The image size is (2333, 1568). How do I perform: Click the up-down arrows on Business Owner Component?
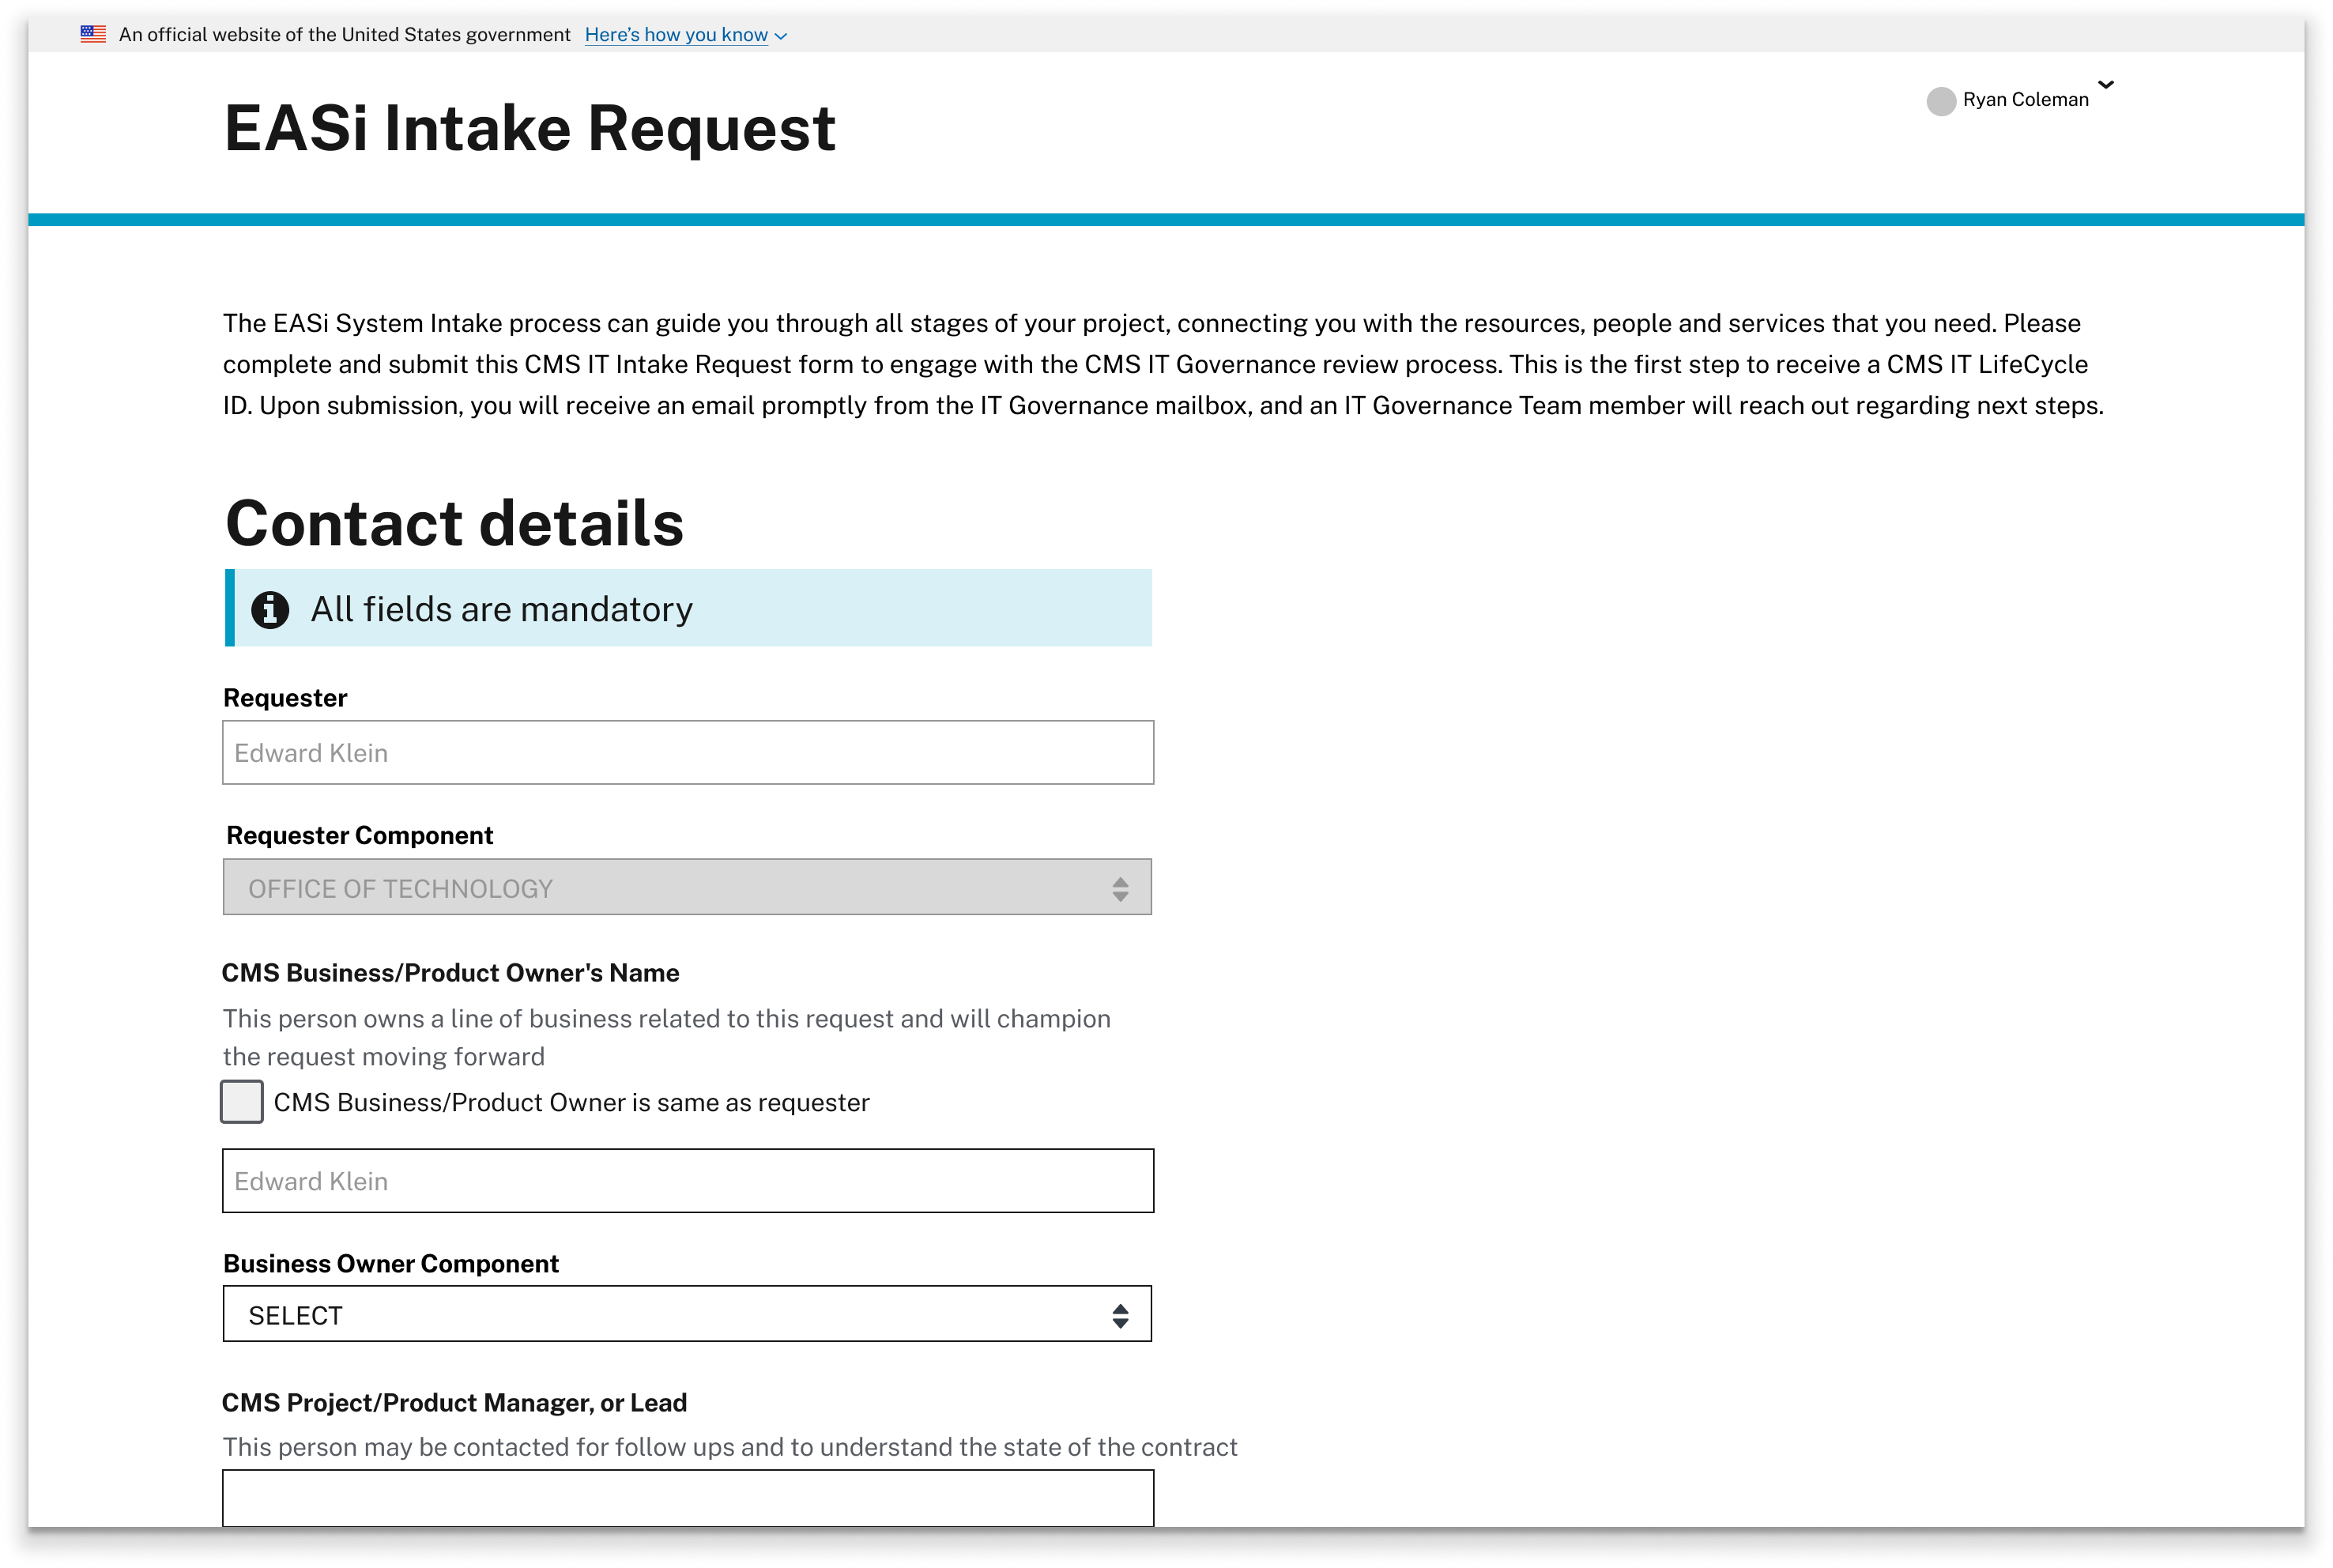point(1120,1315)
